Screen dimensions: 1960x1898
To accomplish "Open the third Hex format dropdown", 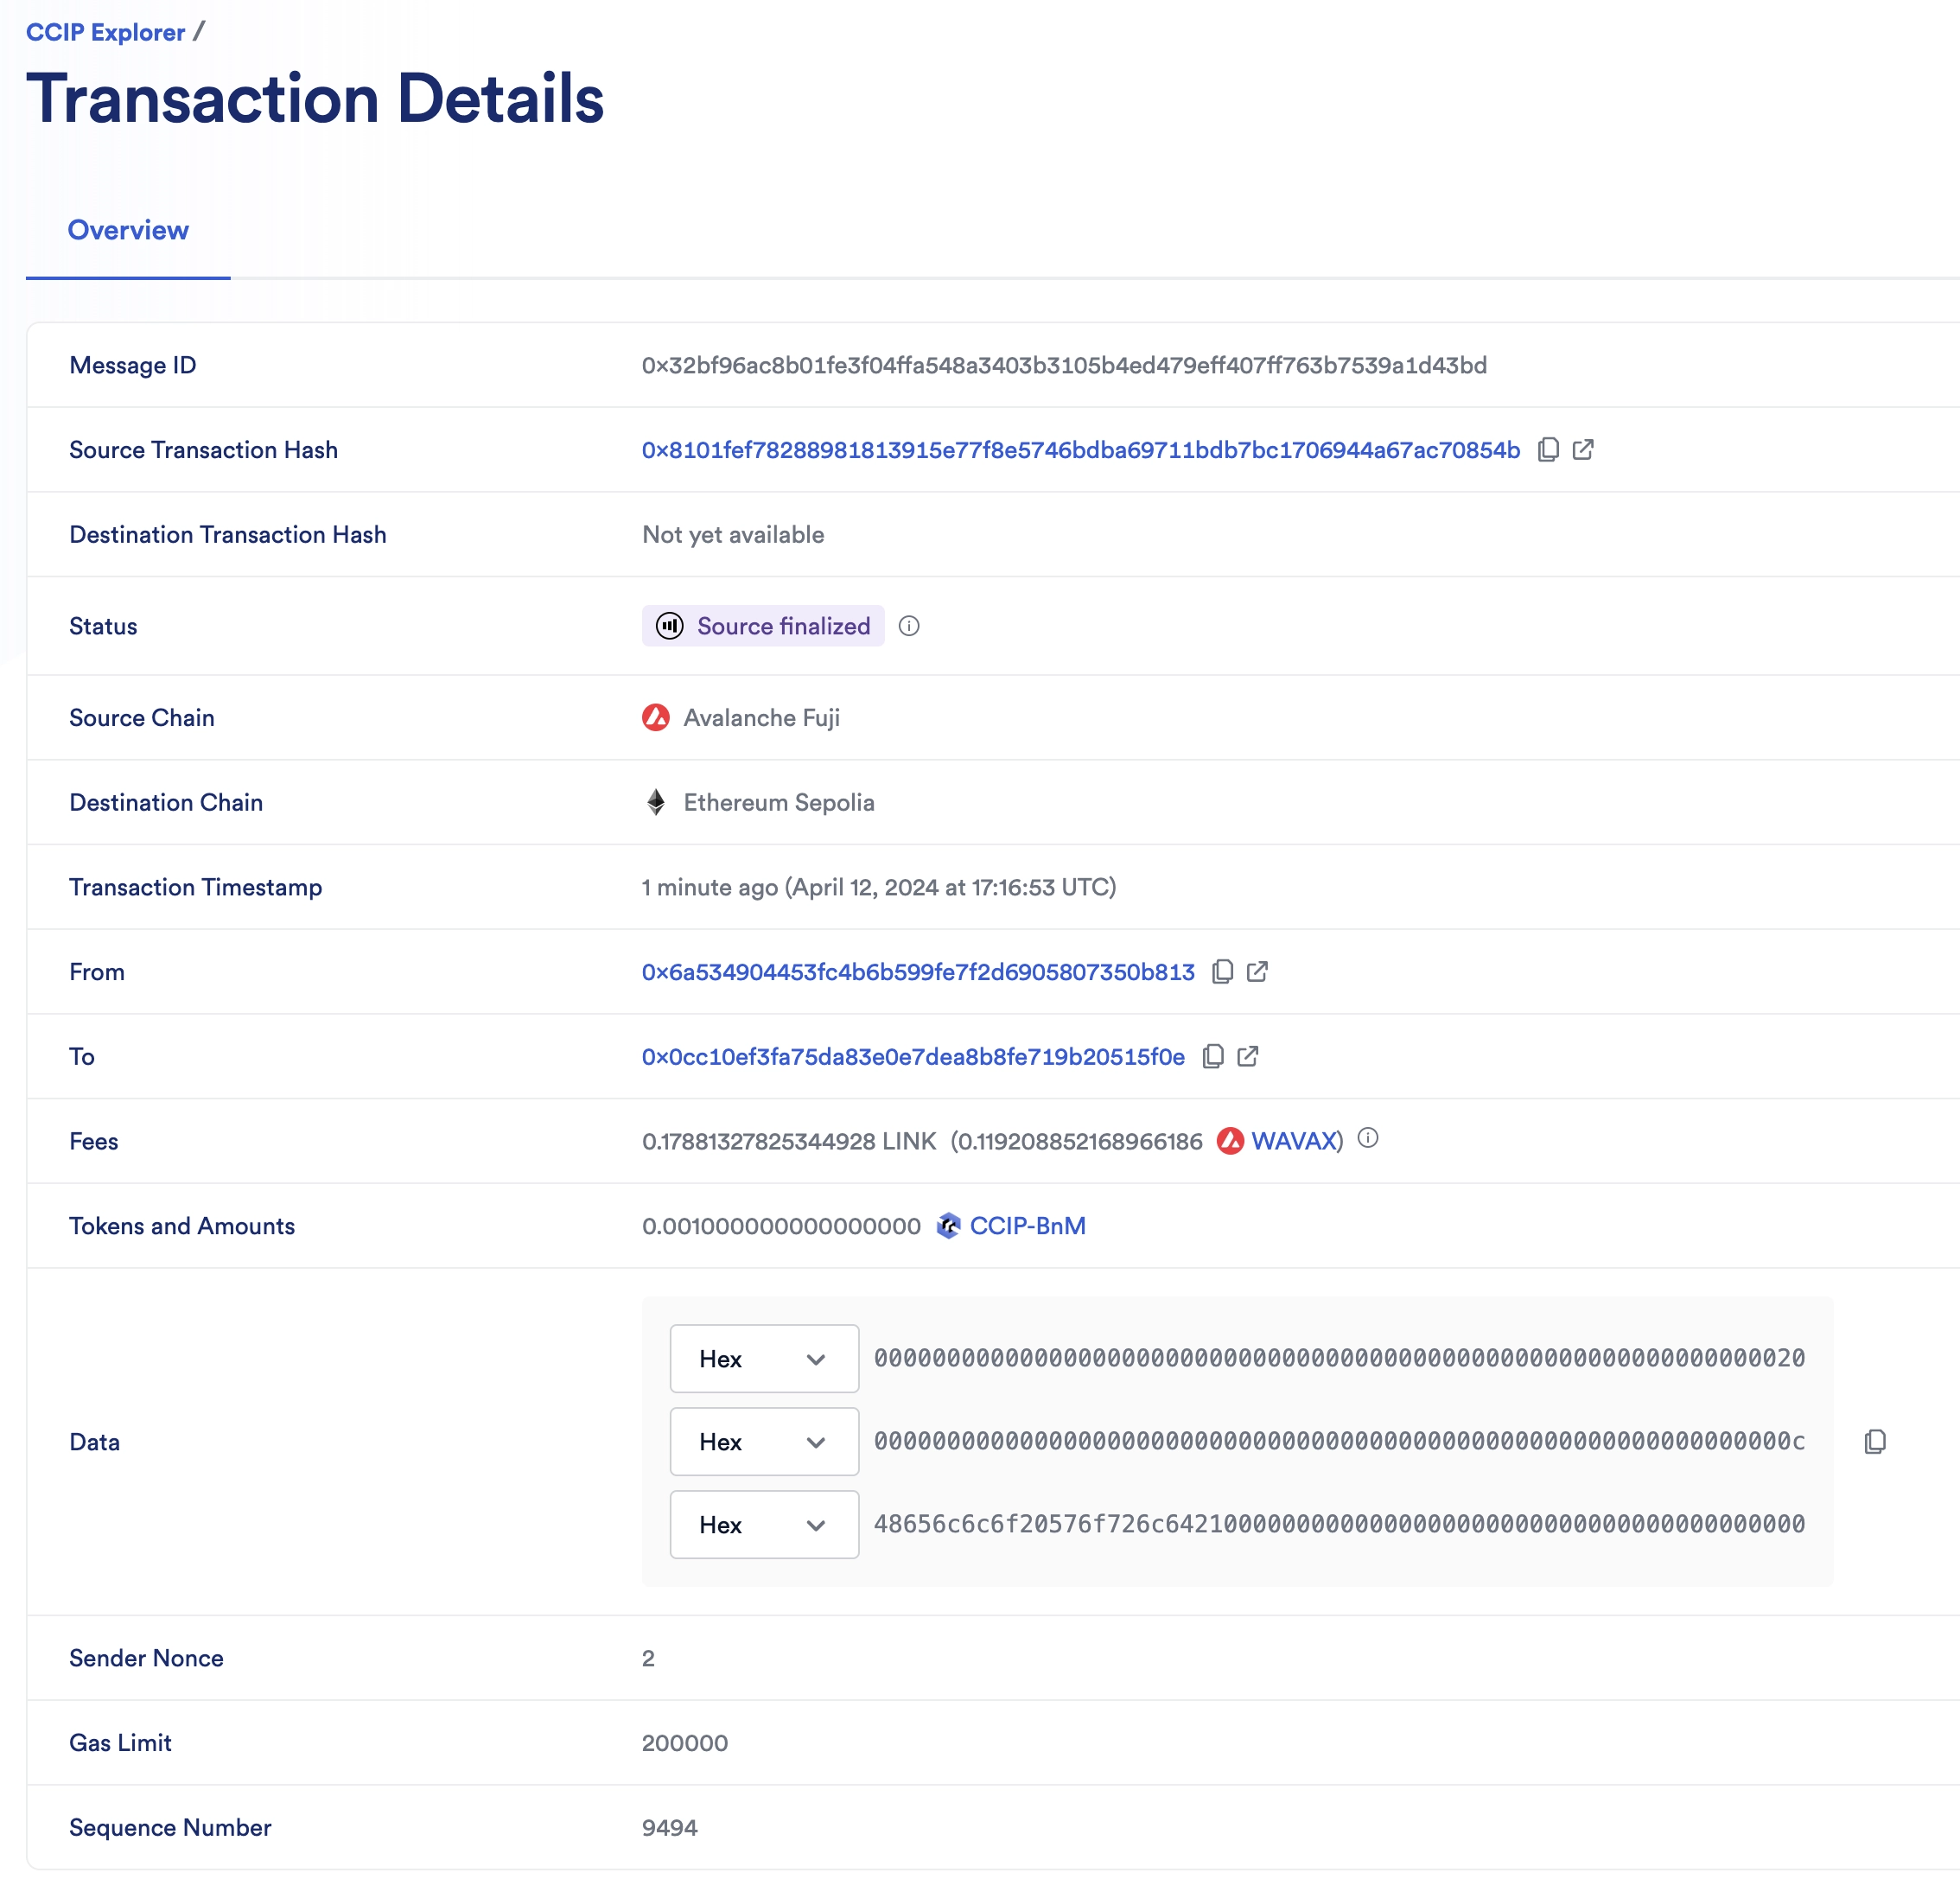I will pos(764,1524).
